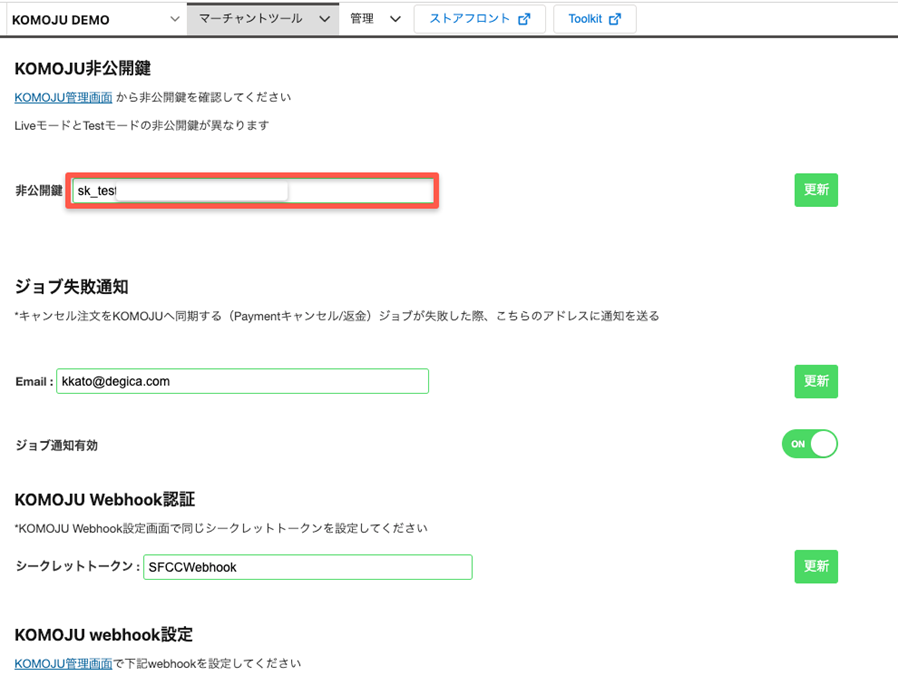This screenshot has height=686, width=898.
Task: Open the 管理 menu
Action: point(375,19)
